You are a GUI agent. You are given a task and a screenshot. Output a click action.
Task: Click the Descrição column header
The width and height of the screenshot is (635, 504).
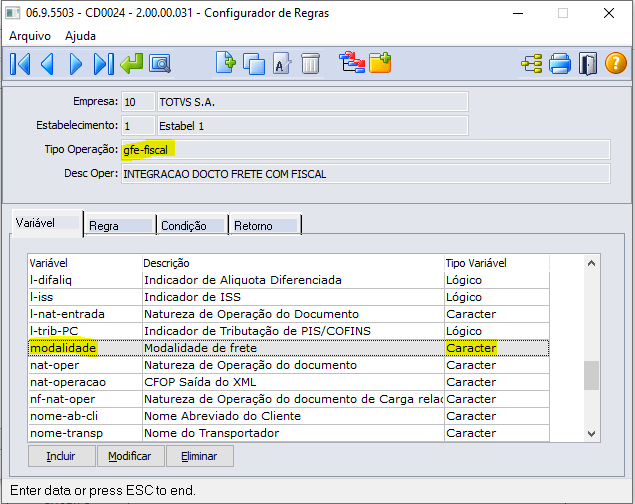coord(293,263)
